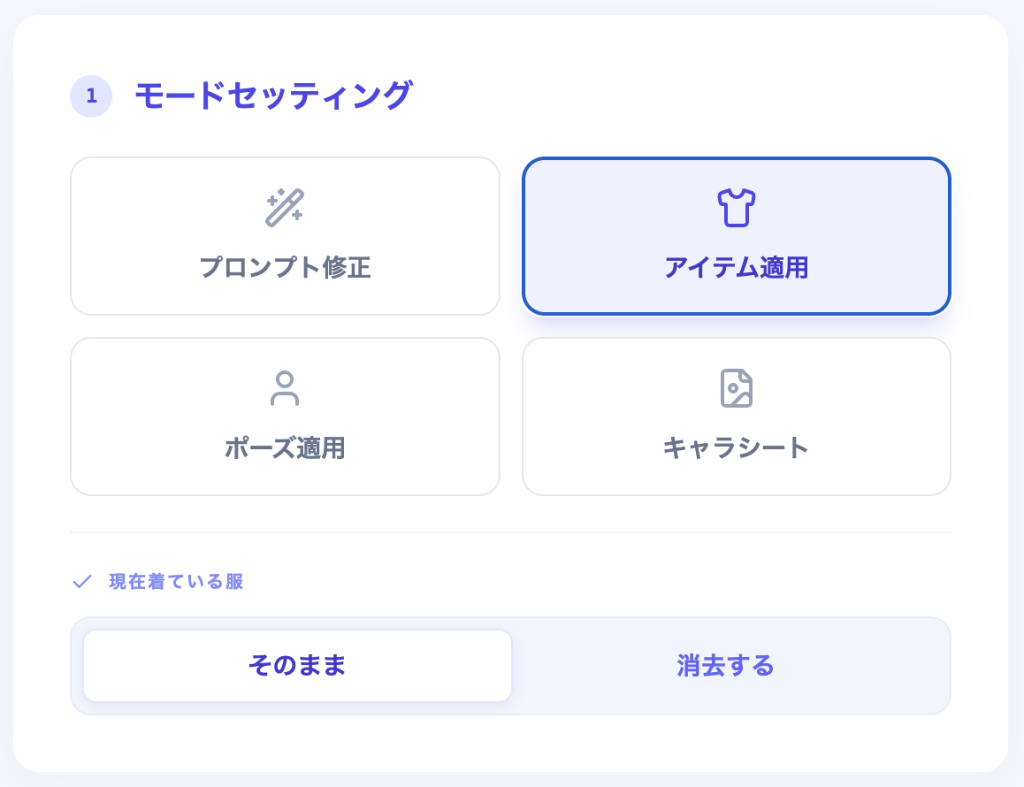1024x787 pixels.
Task: Click the 現在着ている服 section label
Action: 176,581
